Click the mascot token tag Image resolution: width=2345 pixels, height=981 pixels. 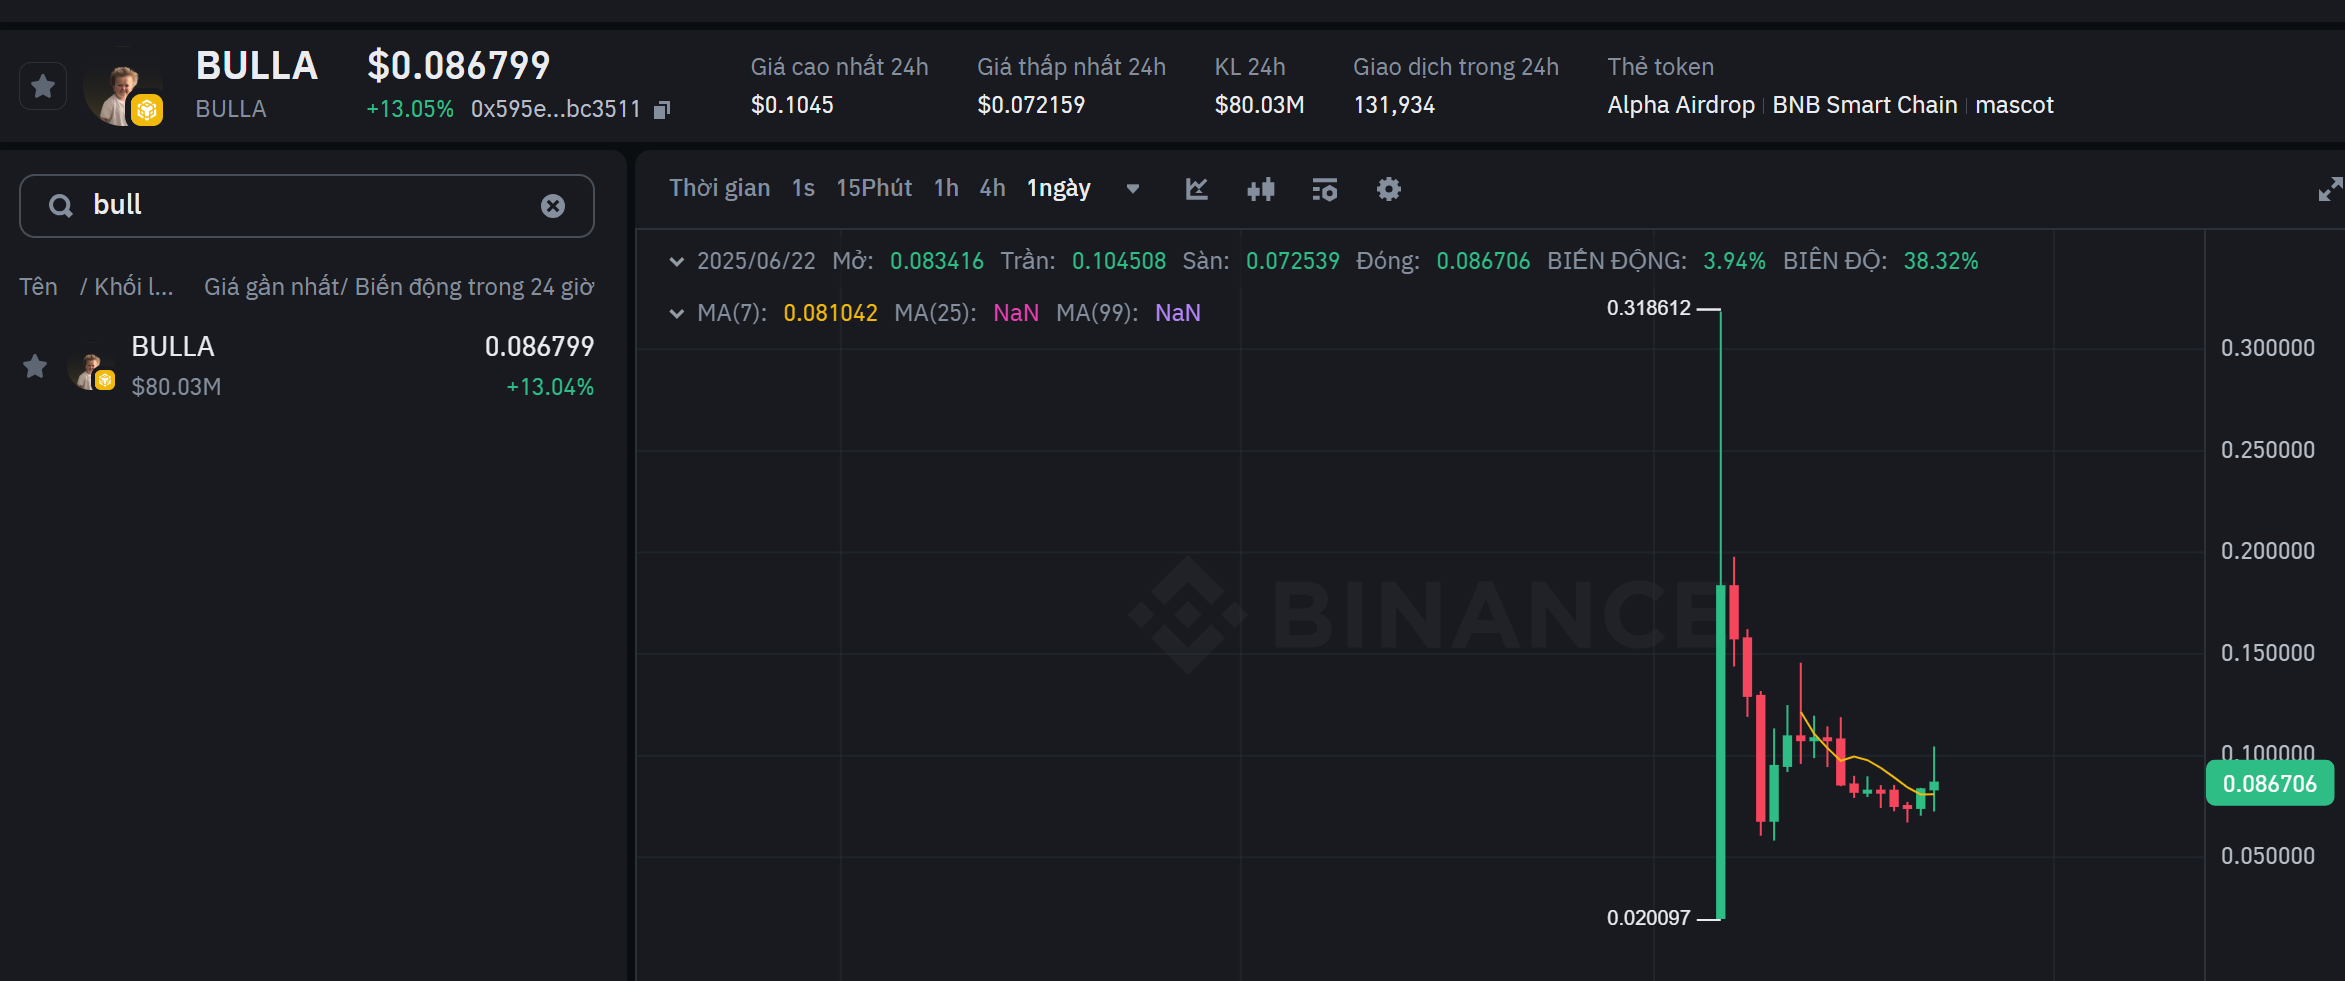2014,105
